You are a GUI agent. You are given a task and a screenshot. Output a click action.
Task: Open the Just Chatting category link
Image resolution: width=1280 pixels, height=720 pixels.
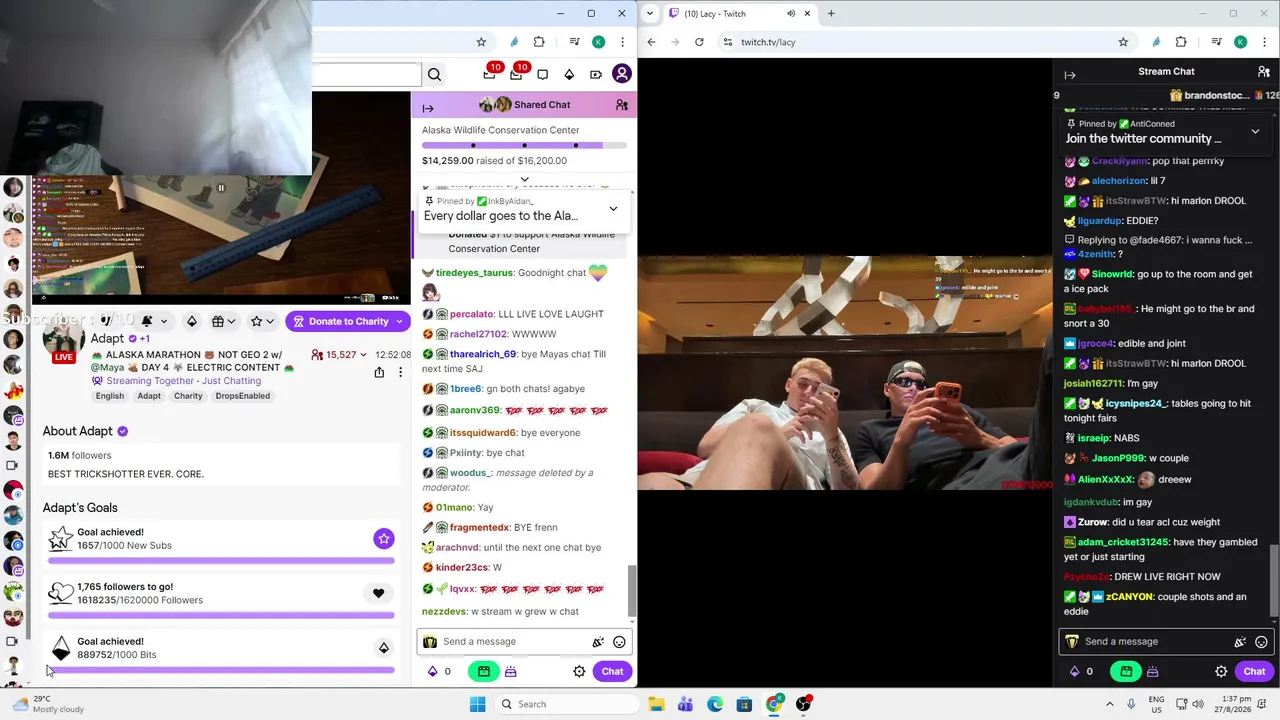tap(231, 381)
